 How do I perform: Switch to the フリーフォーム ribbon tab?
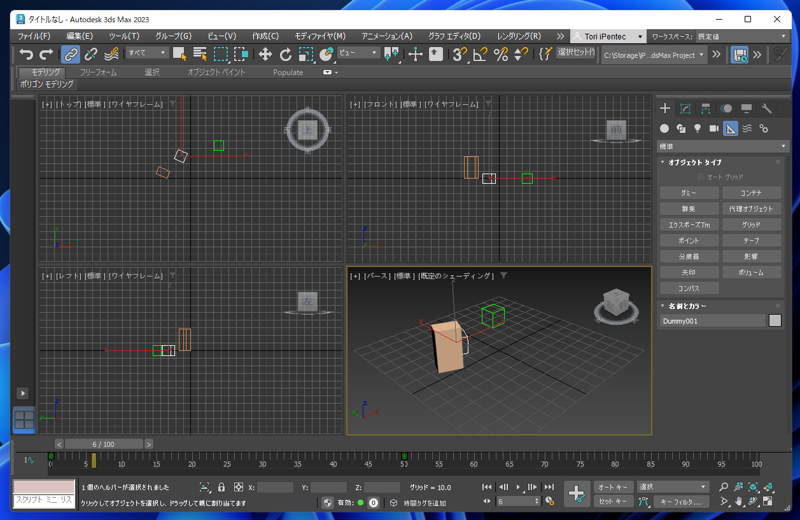click(98, 72)
